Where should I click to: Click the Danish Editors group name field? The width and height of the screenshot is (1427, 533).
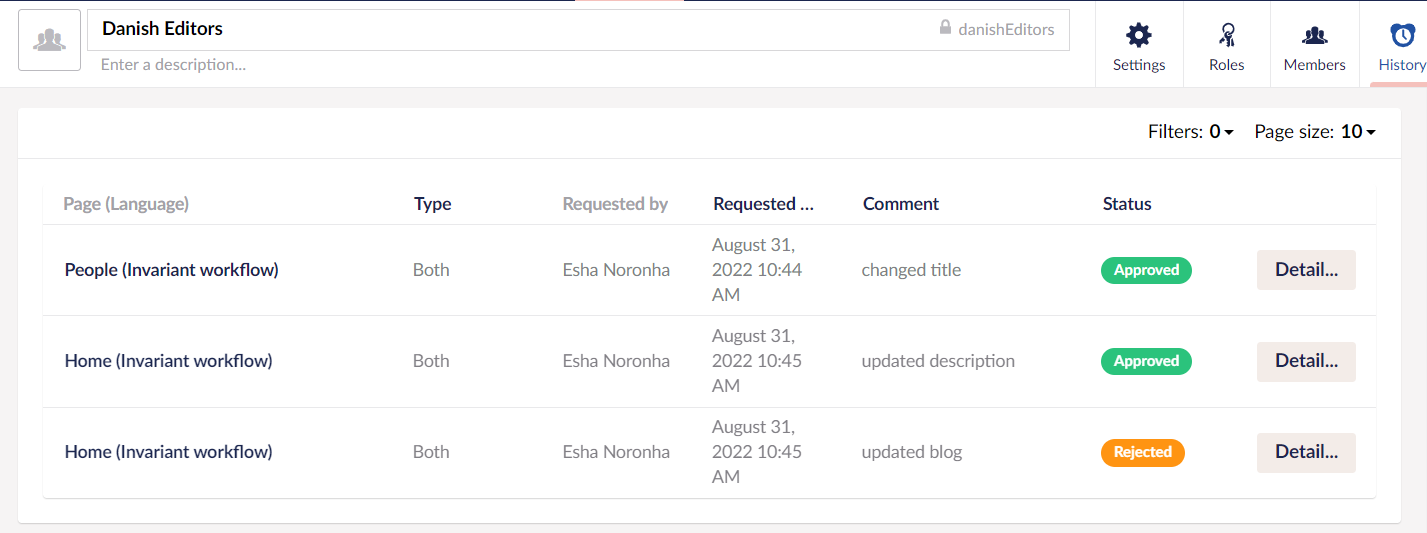point(578,30)
